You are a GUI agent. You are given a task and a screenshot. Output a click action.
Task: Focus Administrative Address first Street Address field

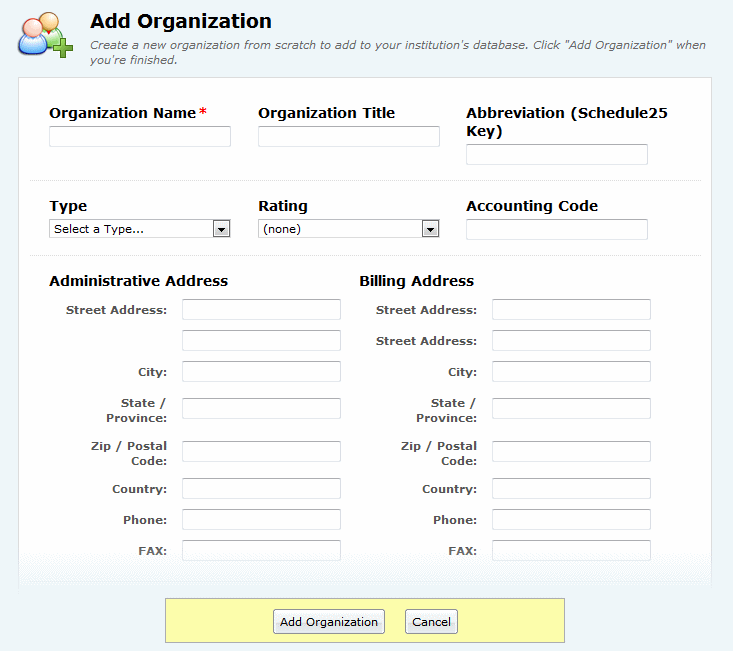click(261, 310)
